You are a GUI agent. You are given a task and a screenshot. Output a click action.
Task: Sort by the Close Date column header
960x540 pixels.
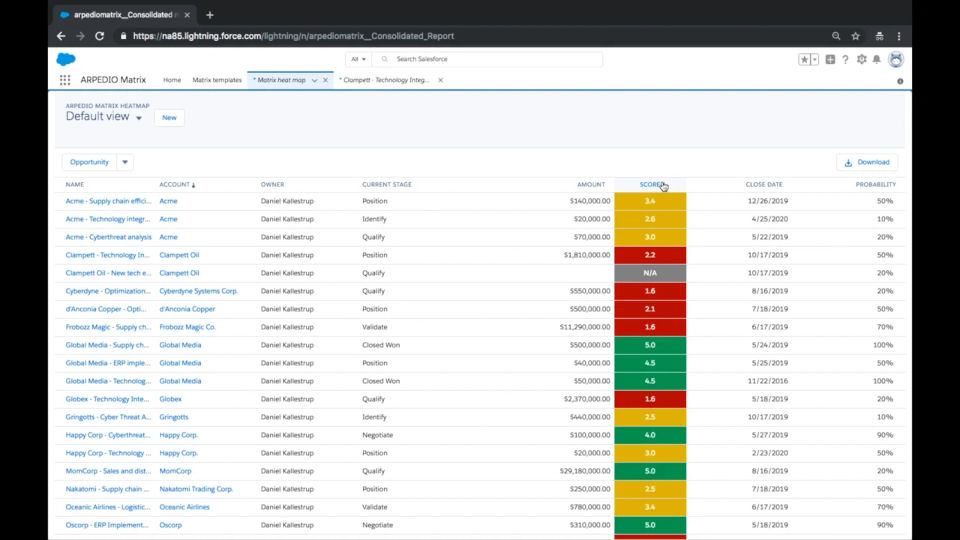(763, 184)
